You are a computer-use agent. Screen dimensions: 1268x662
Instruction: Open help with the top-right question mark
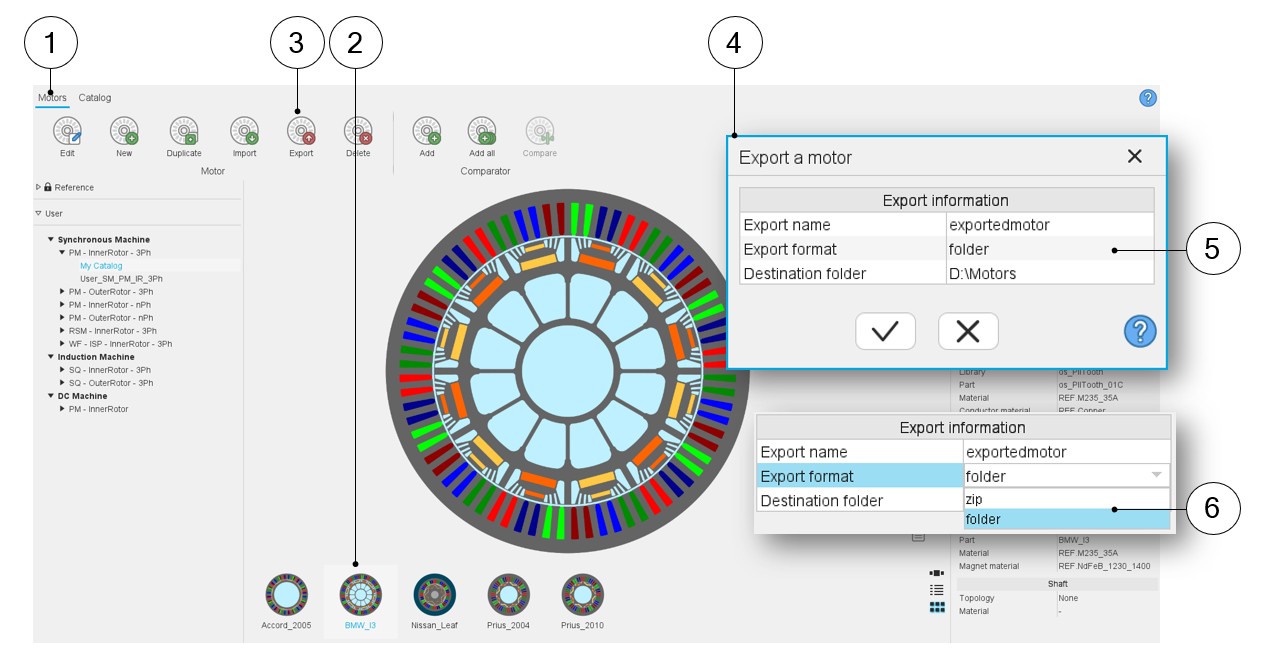[1148, 98]
